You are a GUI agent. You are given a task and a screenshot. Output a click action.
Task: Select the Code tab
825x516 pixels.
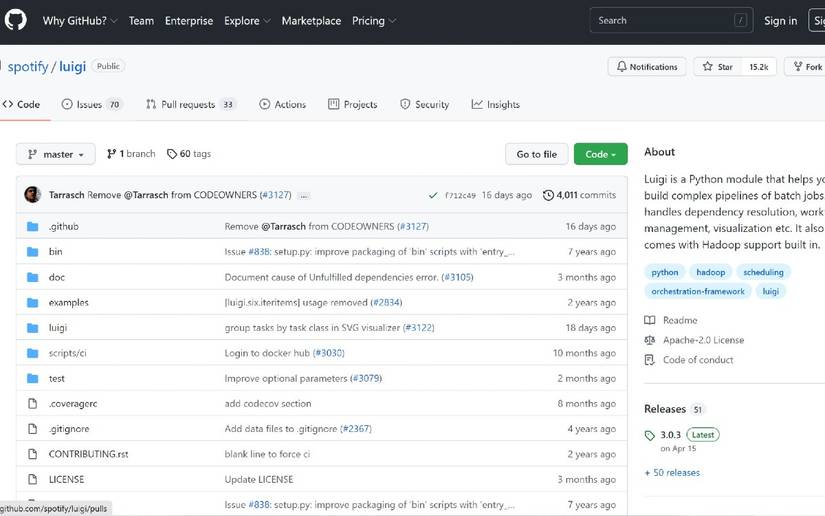(22, 105)
